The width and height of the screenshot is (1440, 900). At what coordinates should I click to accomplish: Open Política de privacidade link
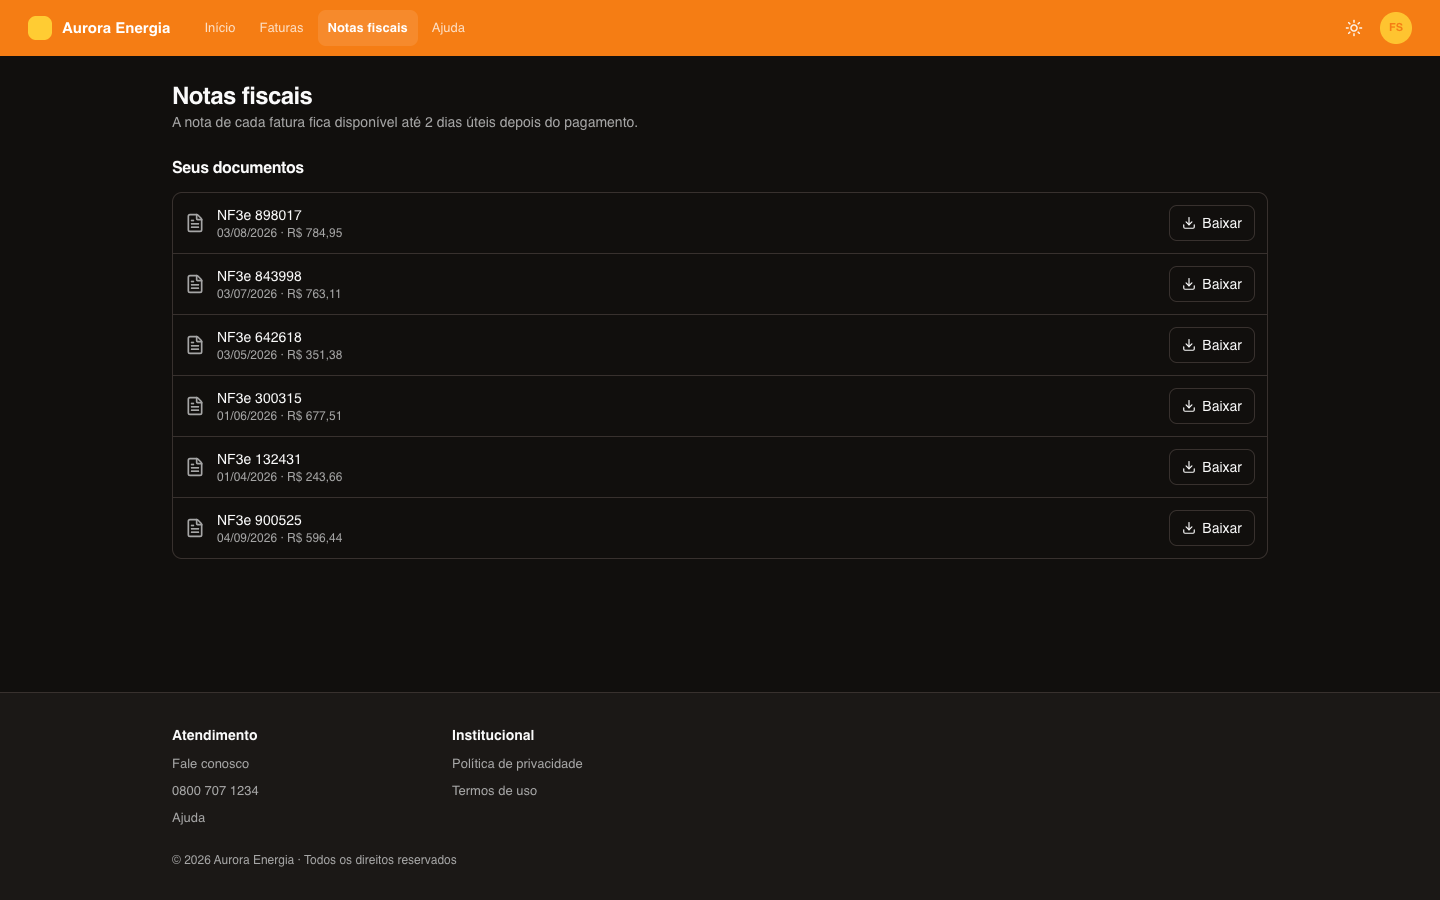(x=517, y=764)
